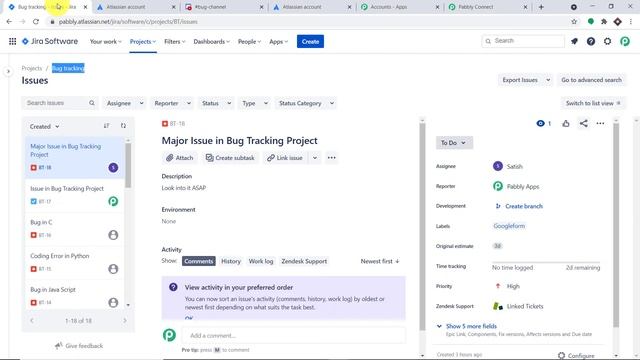This screenshot has height=360, width=640.
Task: Click the search magnifier in Search issues
Action: coord(92,103)
